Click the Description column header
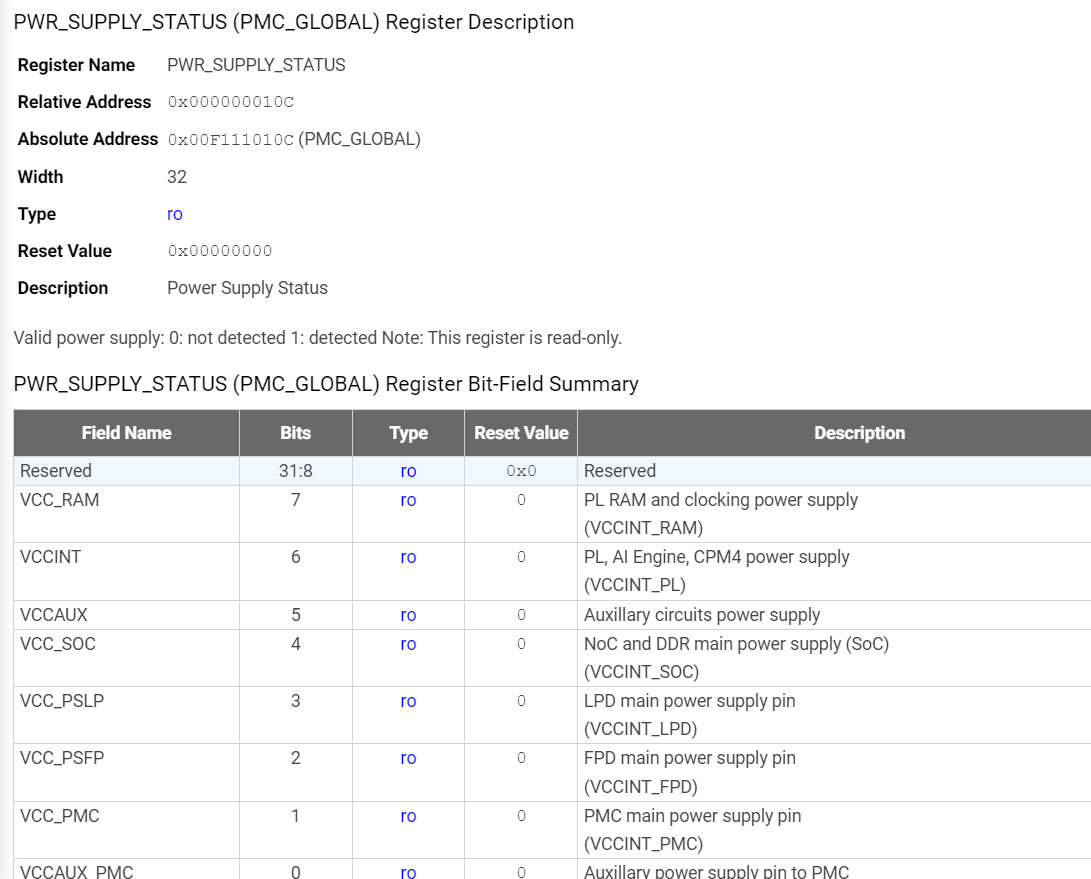Image resolution: width=1091 pixels, height=879 pixels. pos(859,433)
